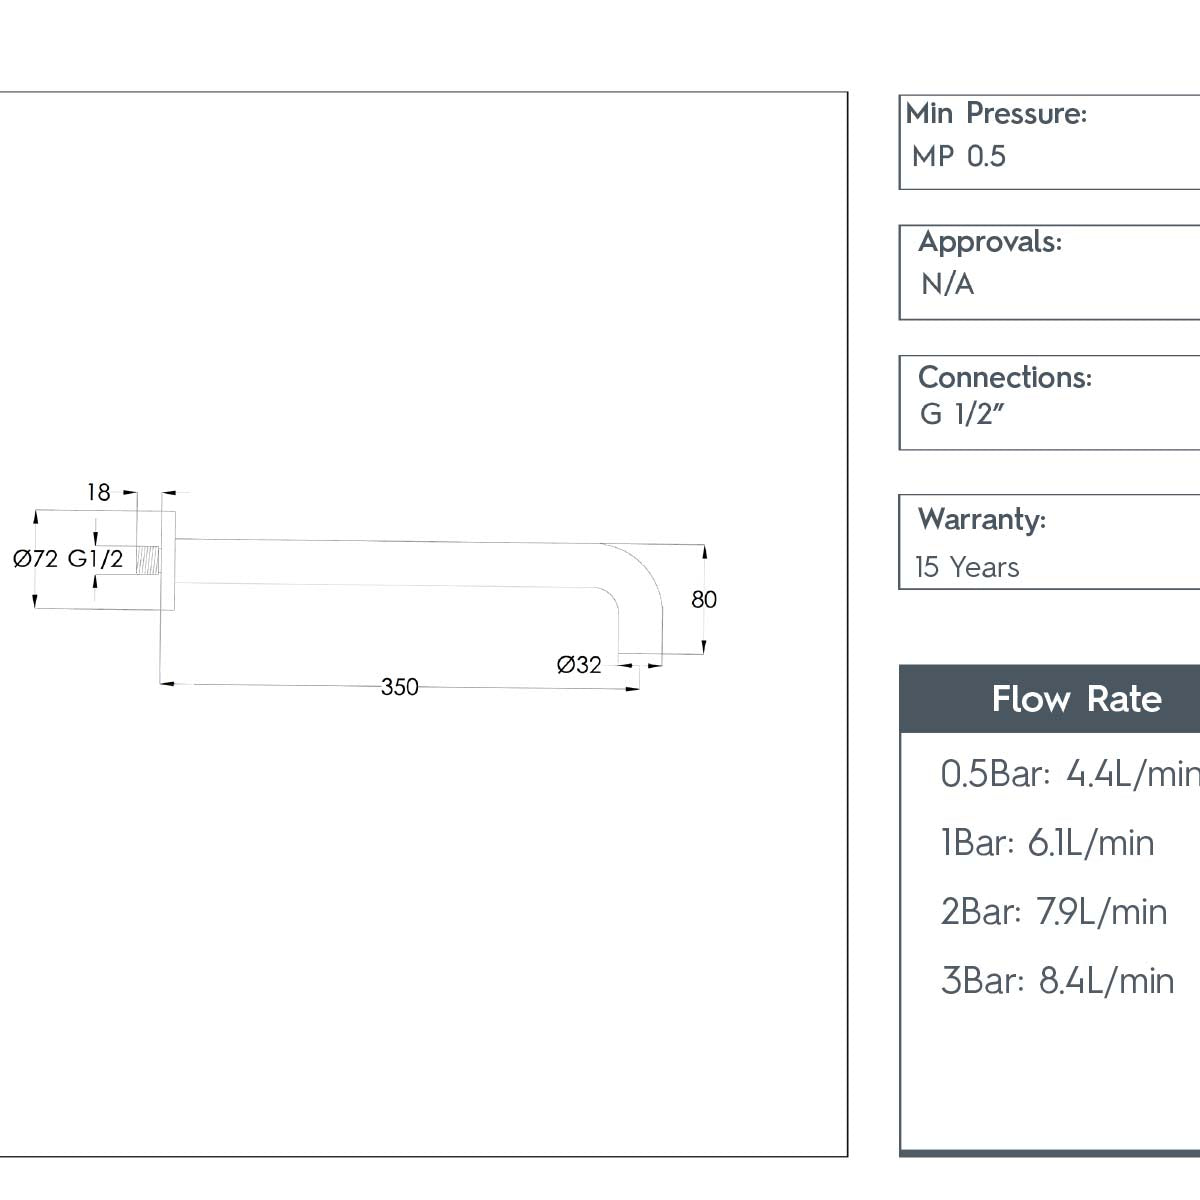
Task: Click the Ø72 flange diameter label
Action: pyautogui.click(x=36, y=559)
